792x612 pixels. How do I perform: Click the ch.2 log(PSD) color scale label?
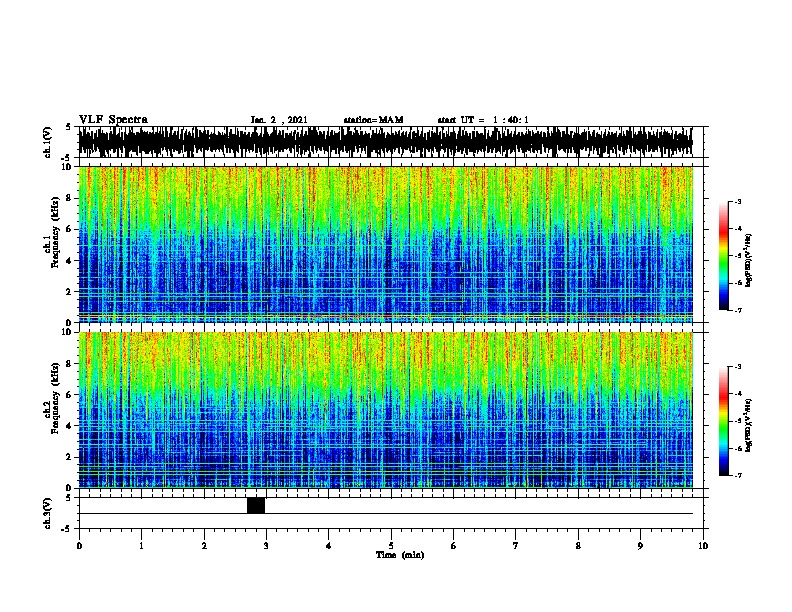click(749, 425)
